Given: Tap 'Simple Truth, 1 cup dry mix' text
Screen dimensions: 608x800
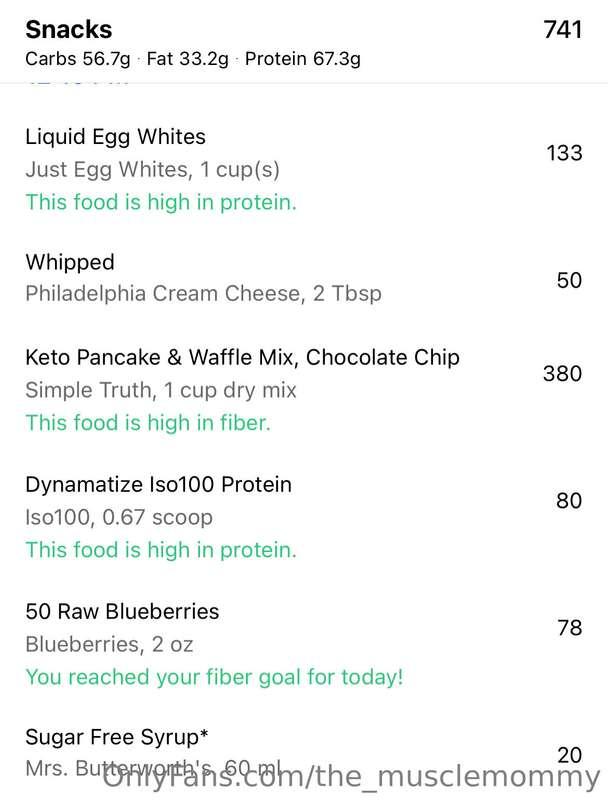Looking at the screenshot, I should (161, 390).
